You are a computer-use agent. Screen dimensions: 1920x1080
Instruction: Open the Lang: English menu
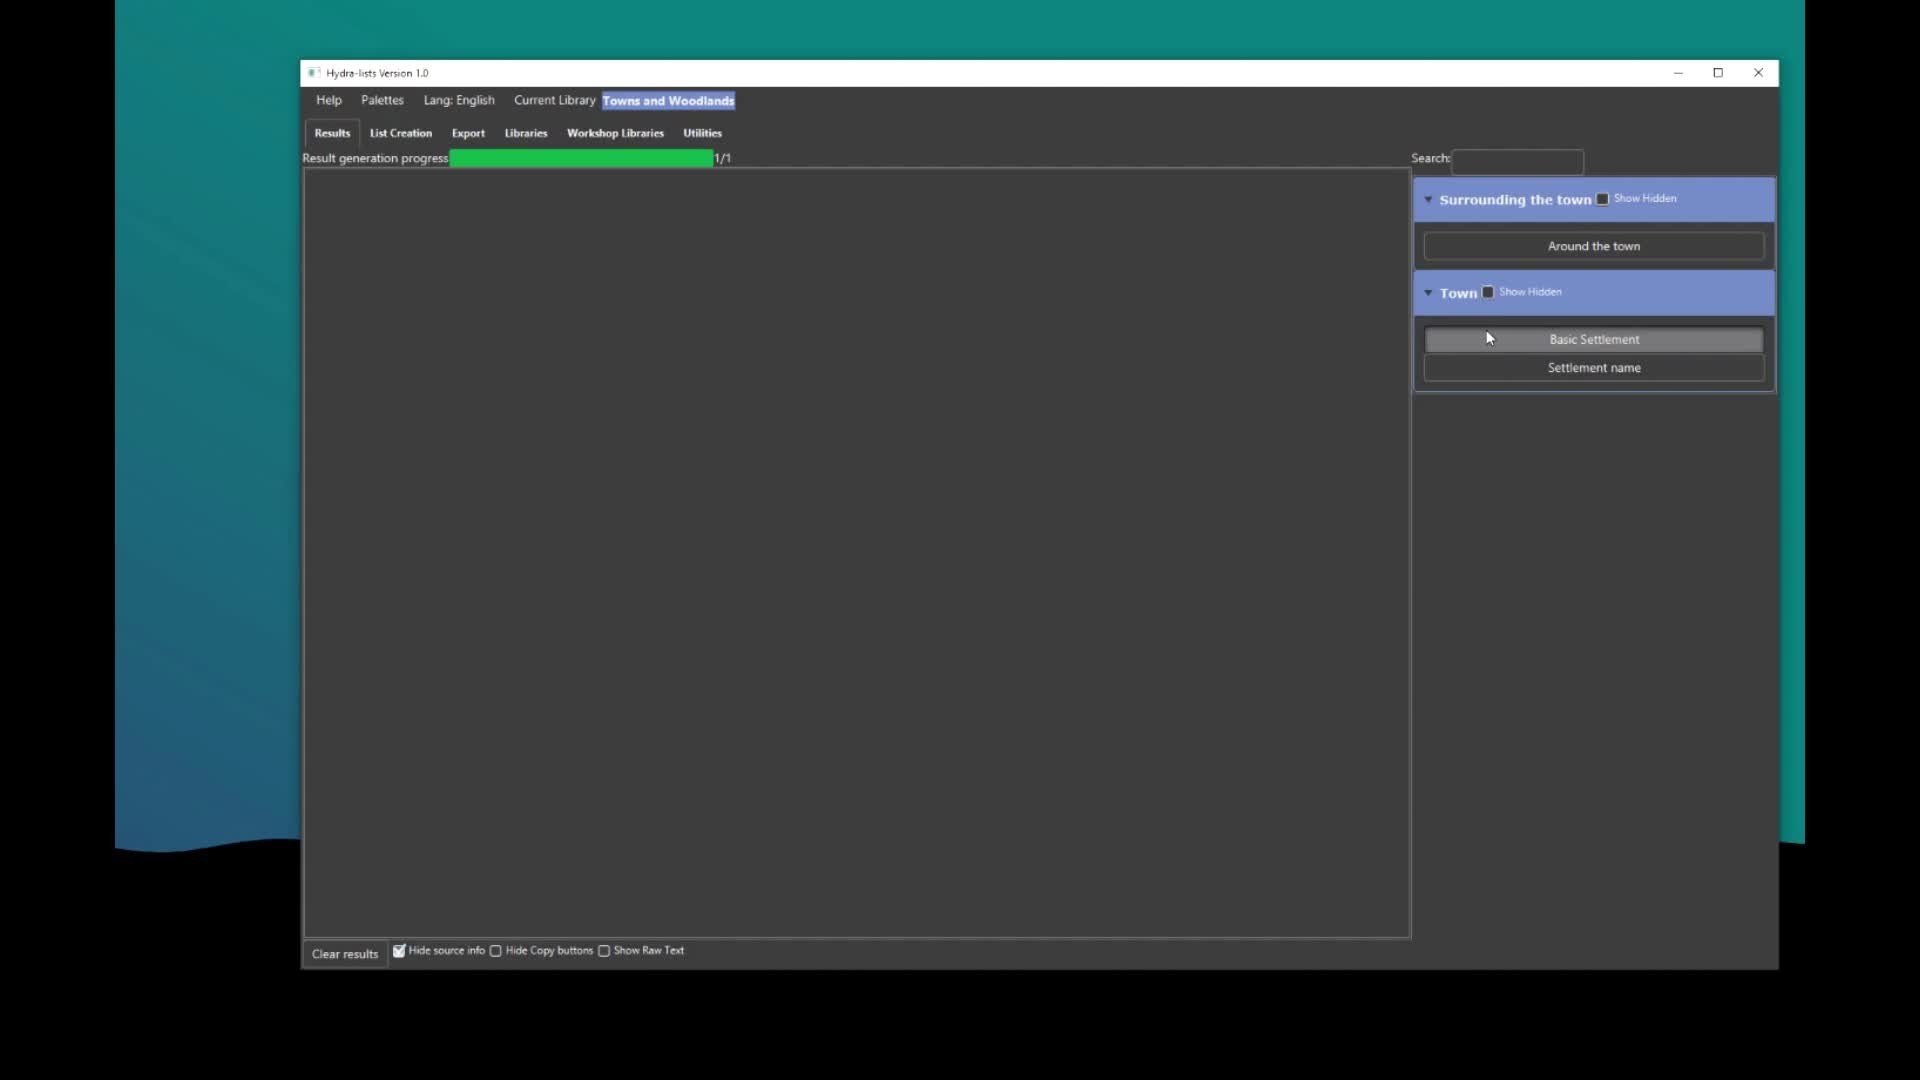pyautogui.click(x=458, y=101)
